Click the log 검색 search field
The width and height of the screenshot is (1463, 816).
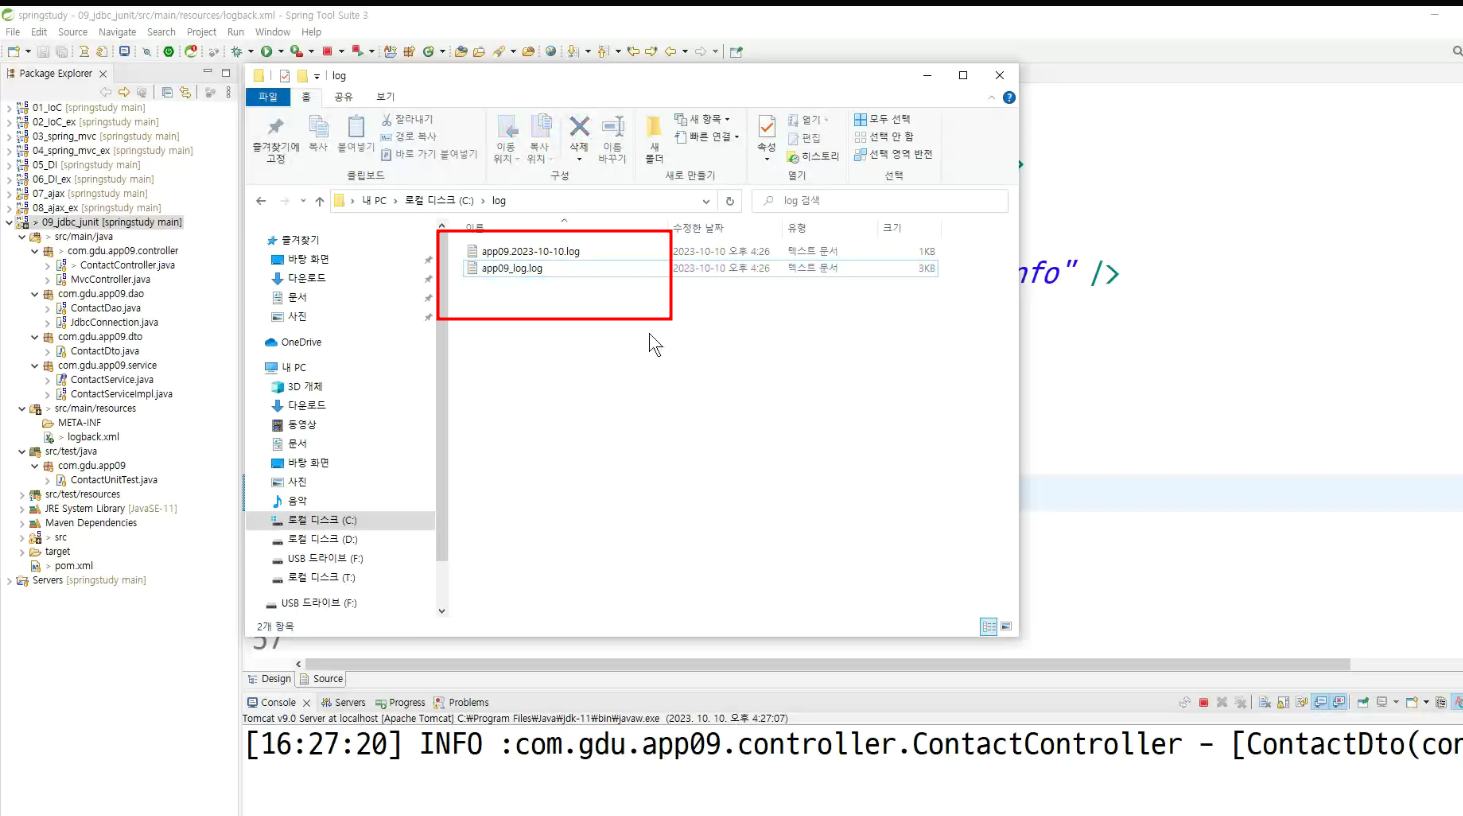(880, 201)
